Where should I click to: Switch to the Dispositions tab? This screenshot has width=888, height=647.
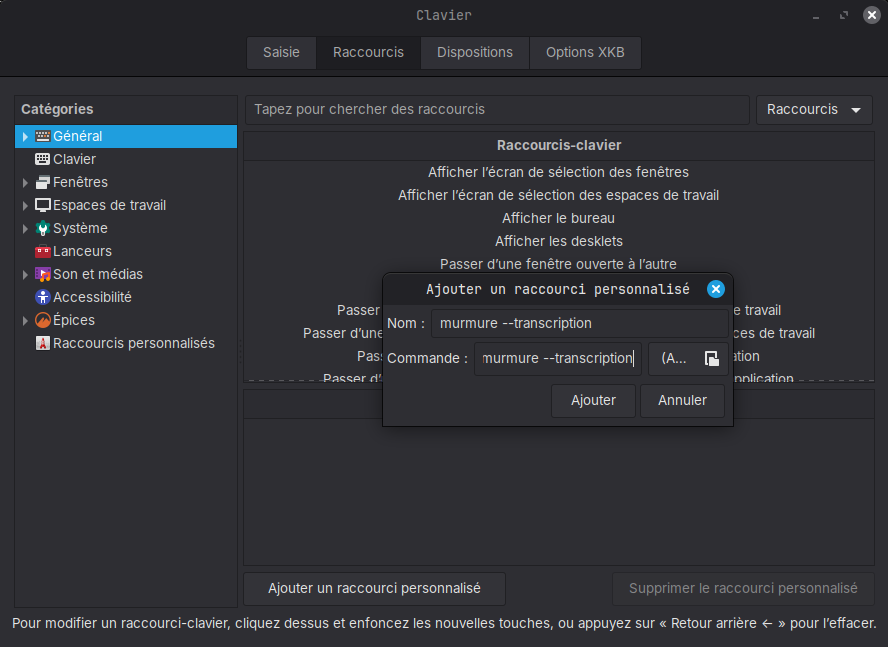coord(475,53)
